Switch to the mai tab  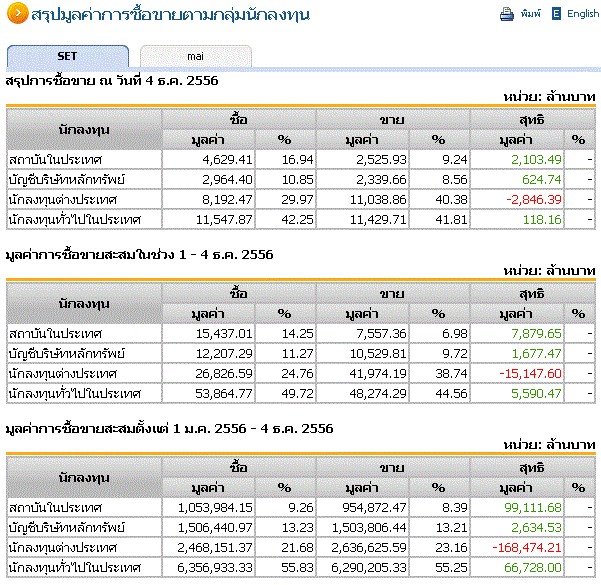tap(195, 57)
